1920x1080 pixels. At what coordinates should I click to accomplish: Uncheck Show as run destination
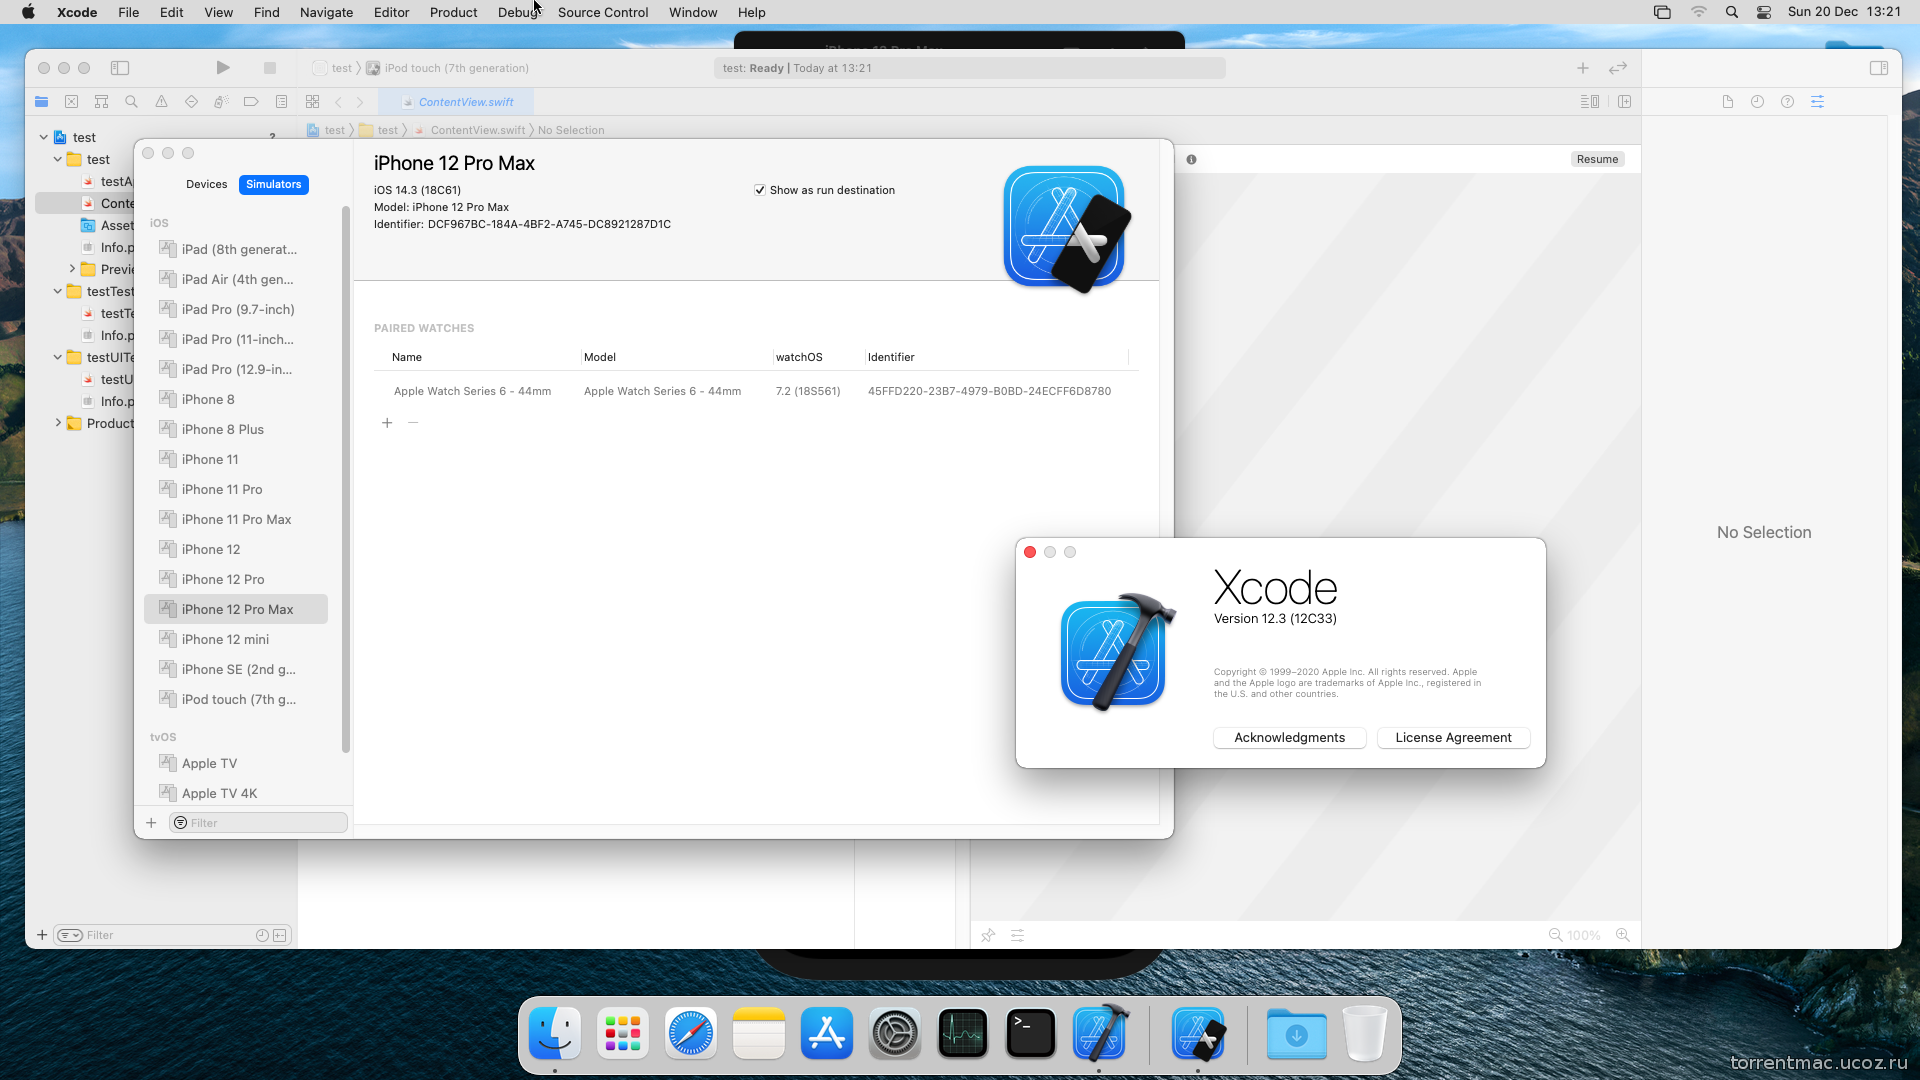coord(760,190)
